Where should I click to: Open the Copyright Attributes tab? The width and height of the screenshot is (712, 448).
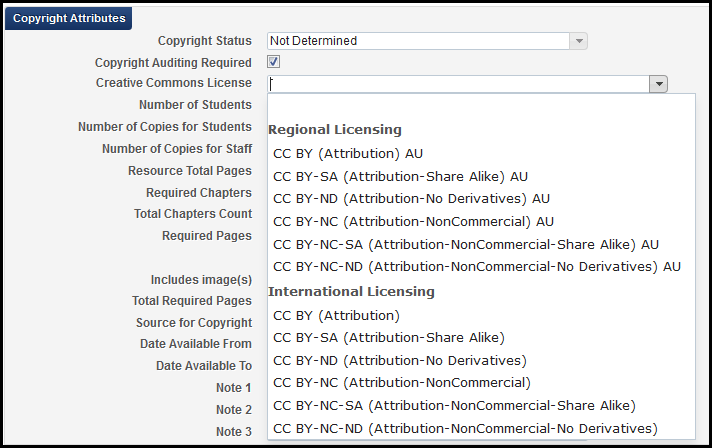pyautogui.click(x=69, y=18)
